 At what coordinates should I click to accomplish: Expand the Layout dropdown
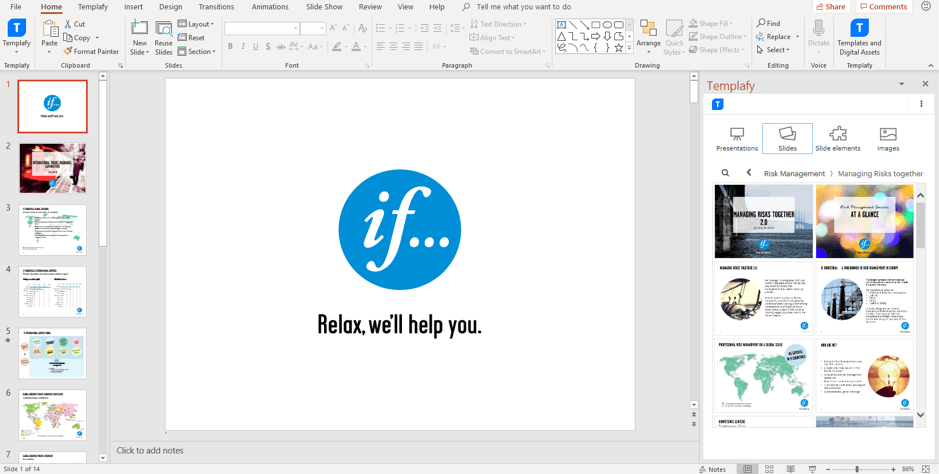196,24
